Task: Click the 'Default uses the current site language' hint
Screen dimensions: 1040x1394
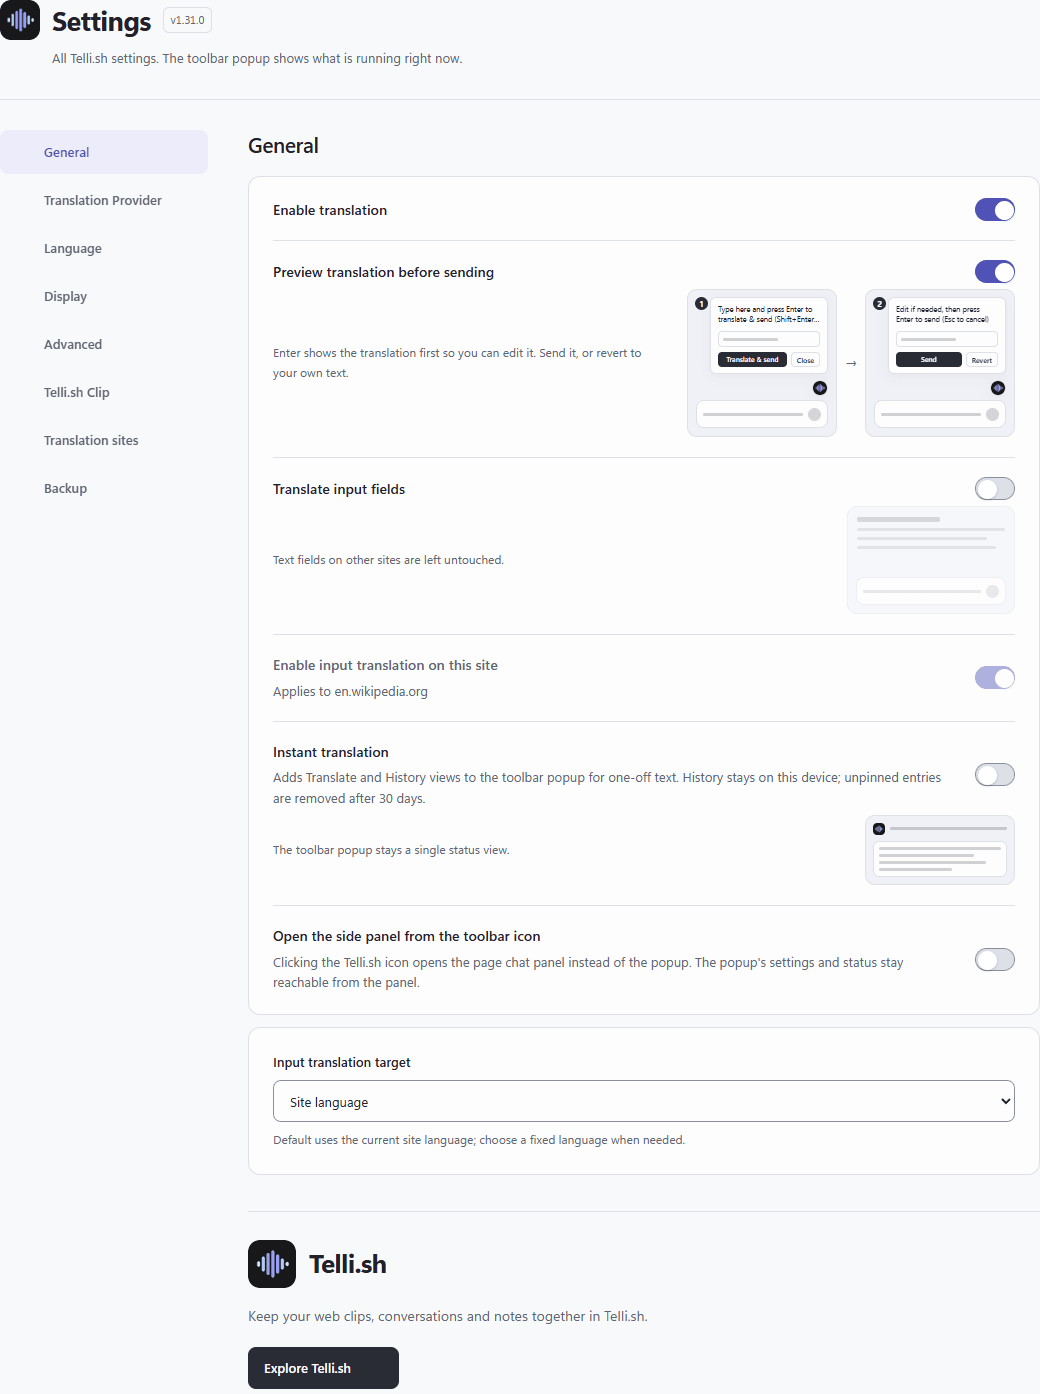Action: coord(479,1140)
